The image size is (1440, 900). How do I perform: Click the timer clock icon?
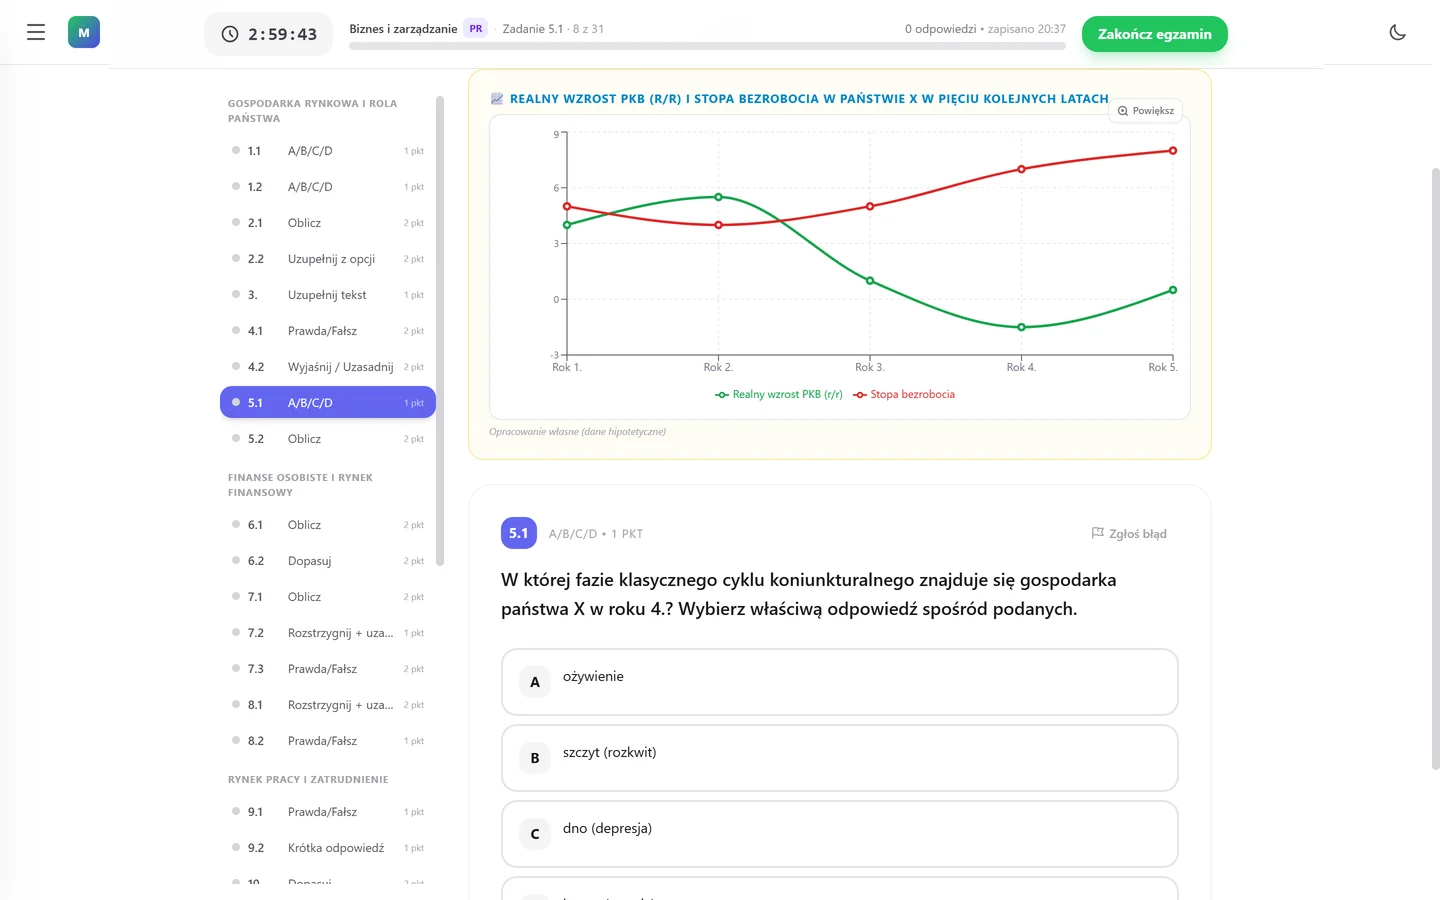230,34
